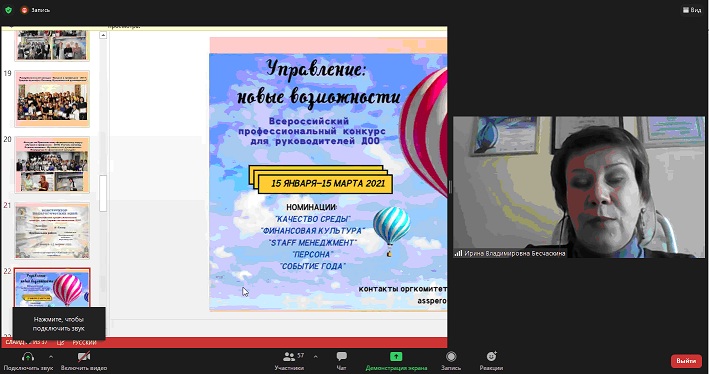This screenshot has width=709, height=374.
Task: Toggle Включить видео camera on
Action: click(84, 361)
